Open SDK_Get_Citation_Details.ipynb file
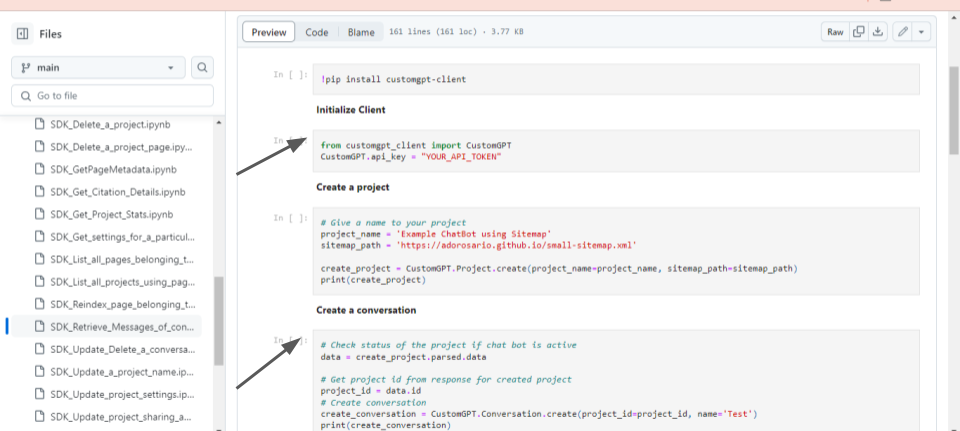 click(118, 192)
